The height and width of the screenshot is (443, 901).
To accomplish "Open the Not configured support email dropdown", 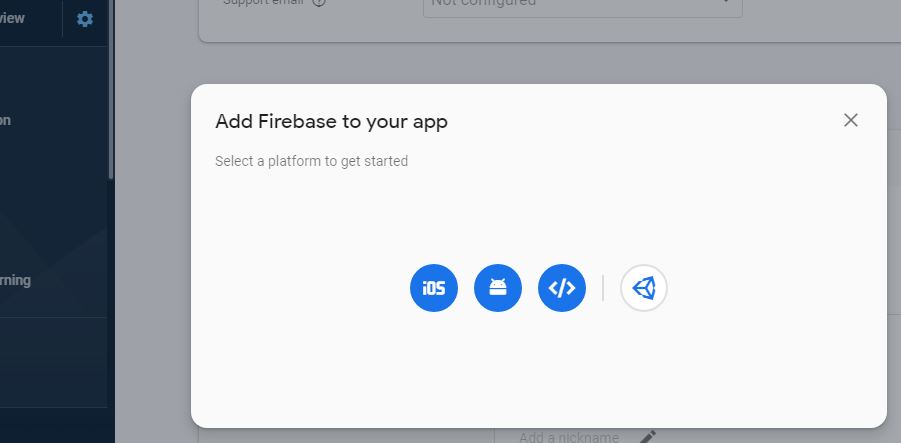I will [x=583, y=5].
